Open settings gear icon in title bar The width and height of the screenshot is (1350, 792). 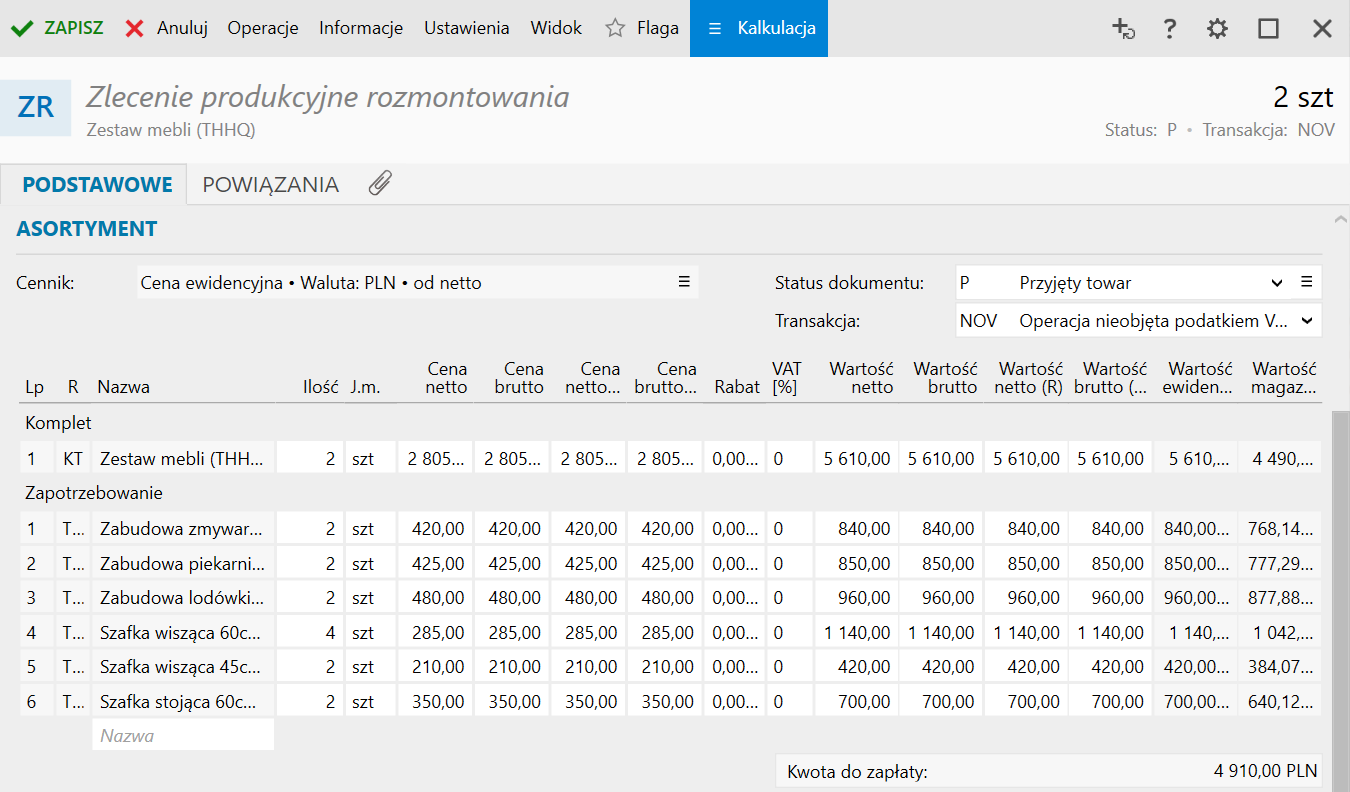[x=1217, y=29]
